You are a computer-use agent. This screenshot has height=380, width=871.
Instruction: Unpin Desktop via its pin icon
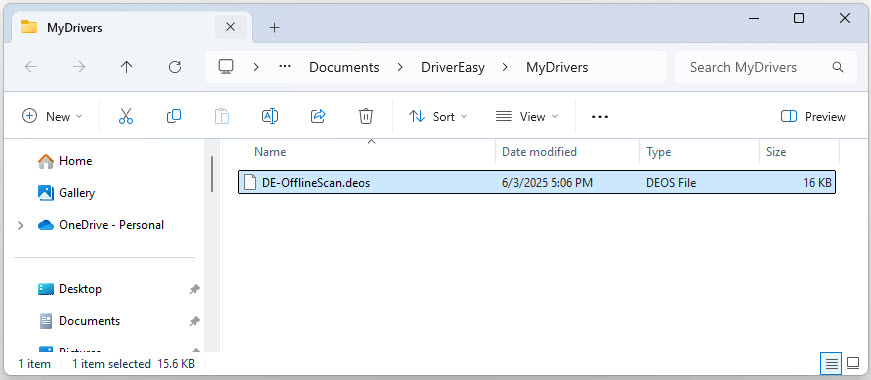(194, 289)
